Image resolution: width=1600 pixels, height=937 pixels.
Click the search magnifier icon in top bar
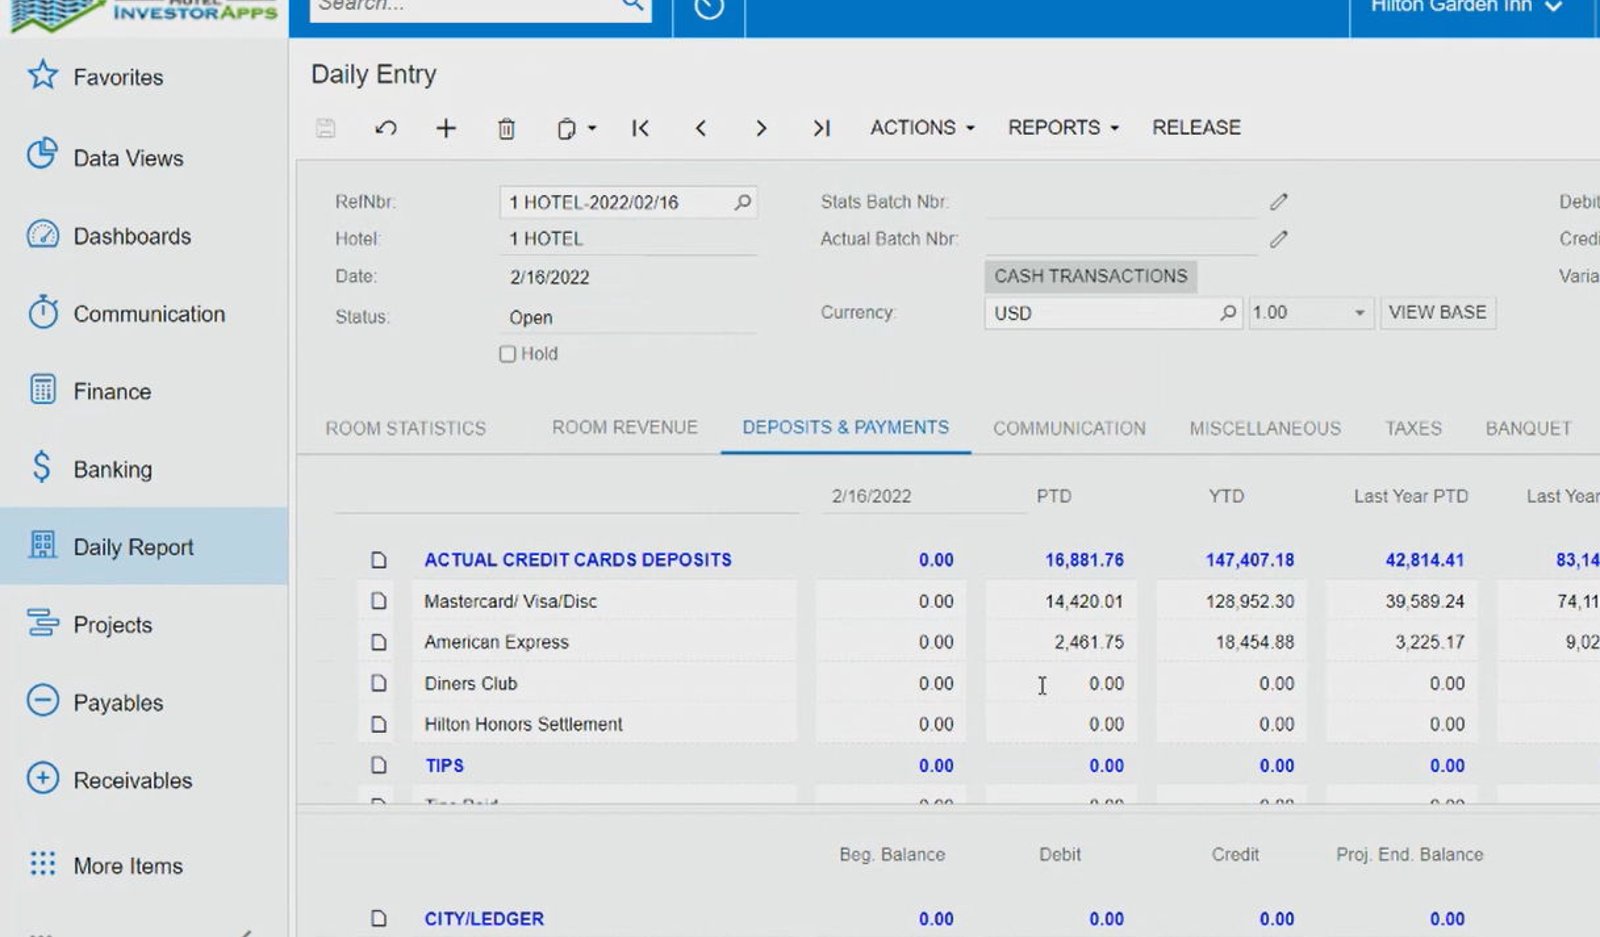(x=632, y=6)
